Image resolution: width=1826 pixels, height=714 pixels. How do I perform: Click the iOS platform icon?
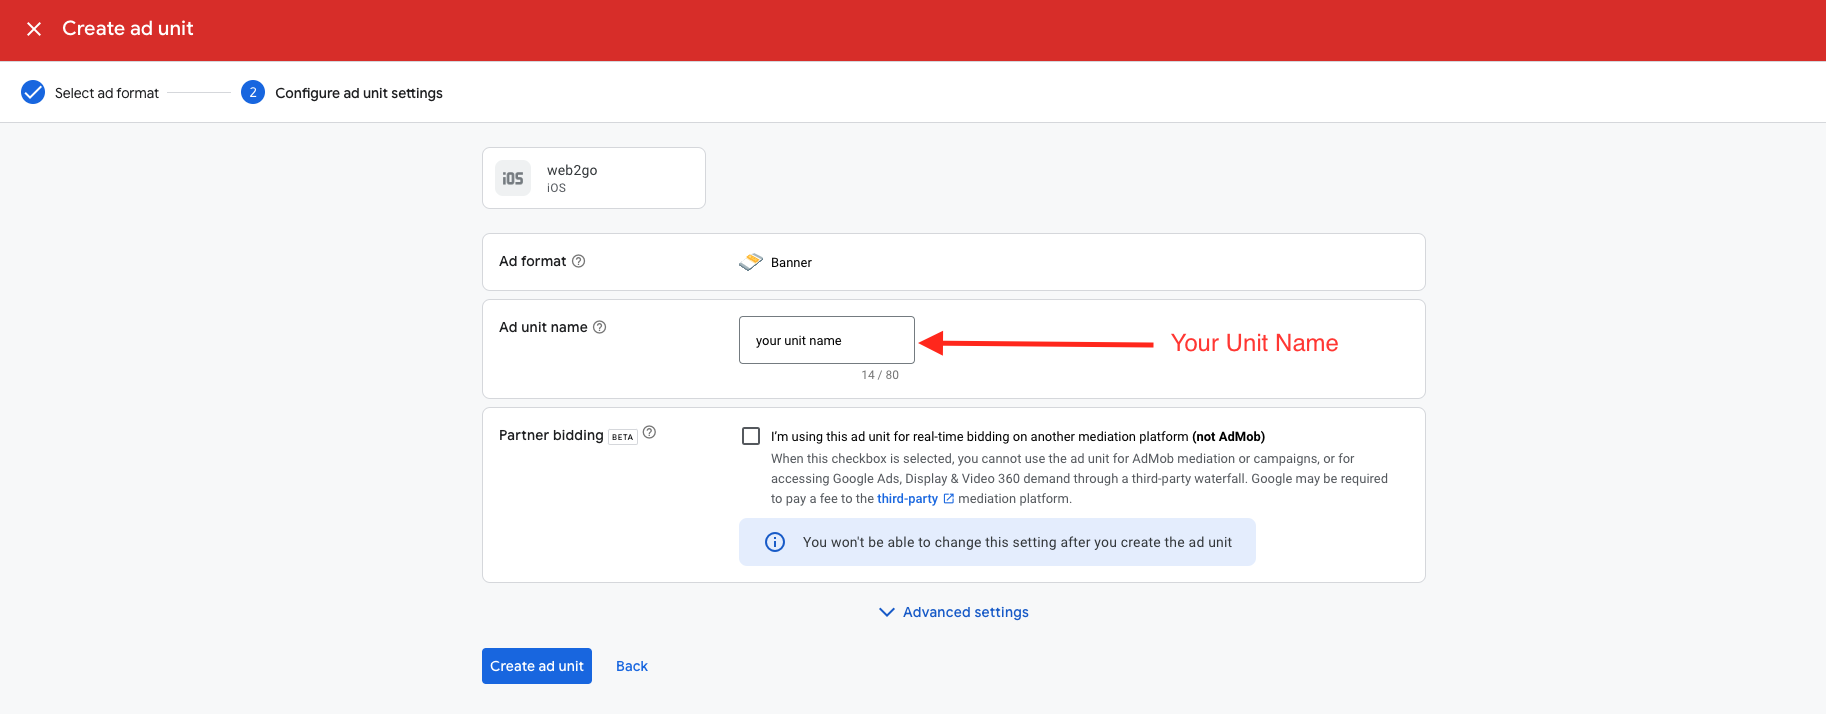pos(513,178)
